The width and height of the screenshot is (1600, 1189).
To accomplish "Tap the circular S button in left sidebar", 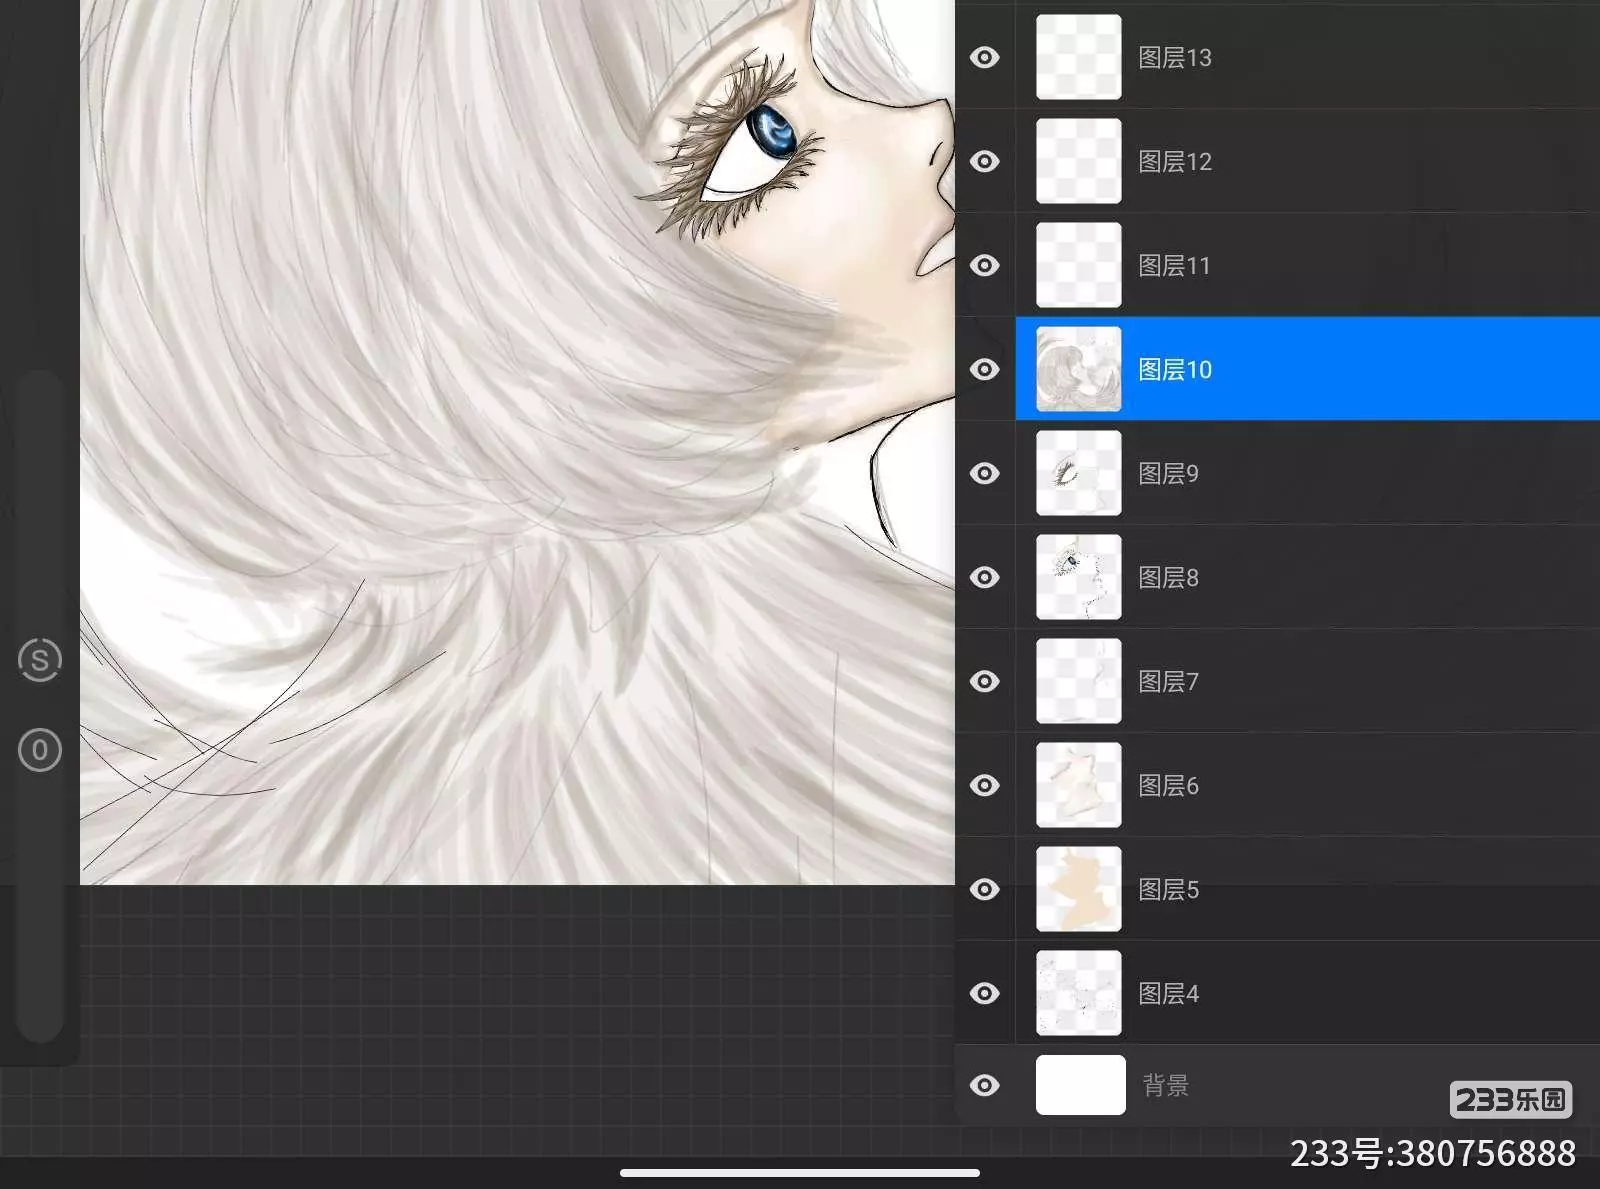I will pyautogui.click(x=40, y=660).
